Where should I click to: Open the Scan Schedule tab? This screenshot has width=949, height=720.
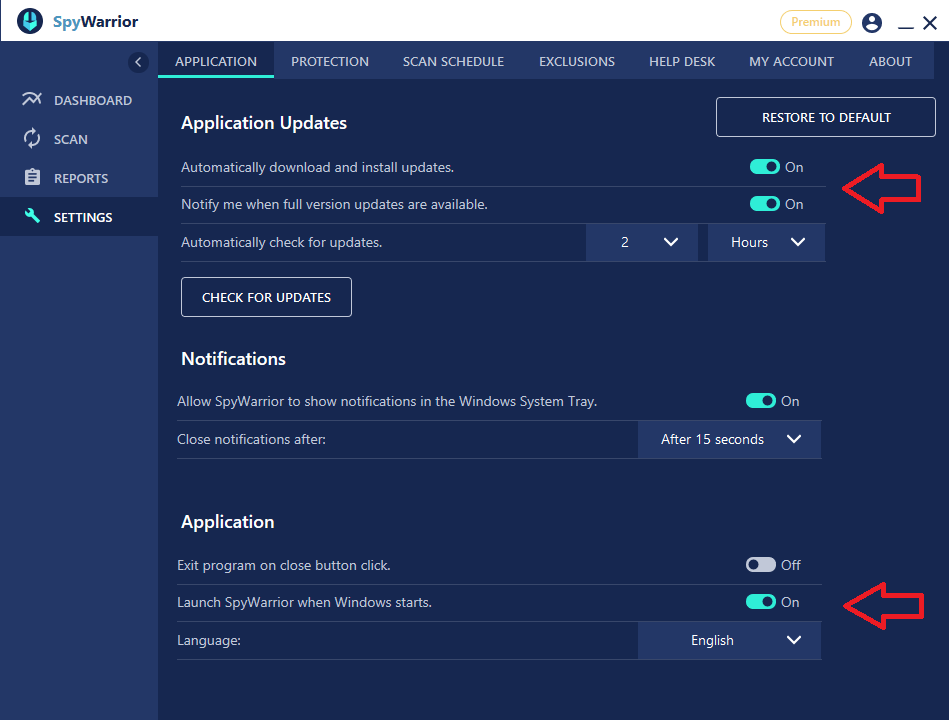pos(453,61)
